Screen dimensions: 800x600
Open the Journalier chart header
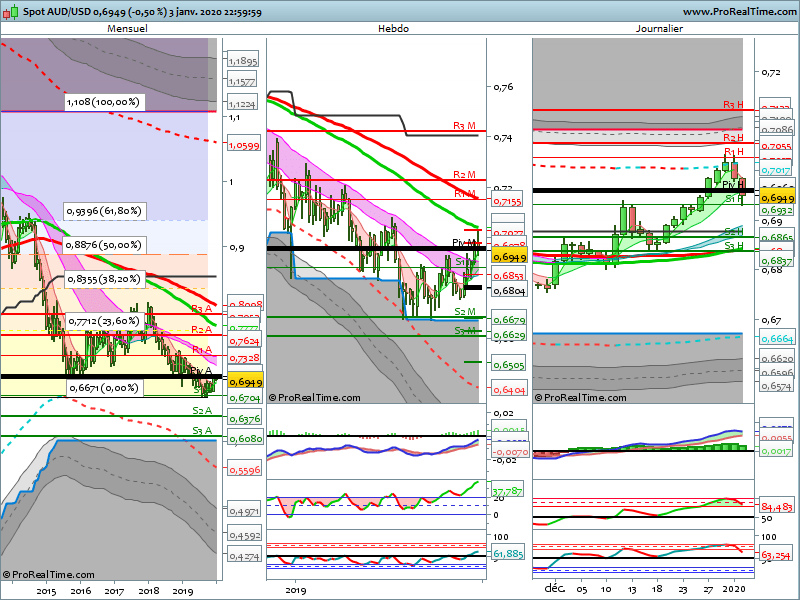(659, 29)
